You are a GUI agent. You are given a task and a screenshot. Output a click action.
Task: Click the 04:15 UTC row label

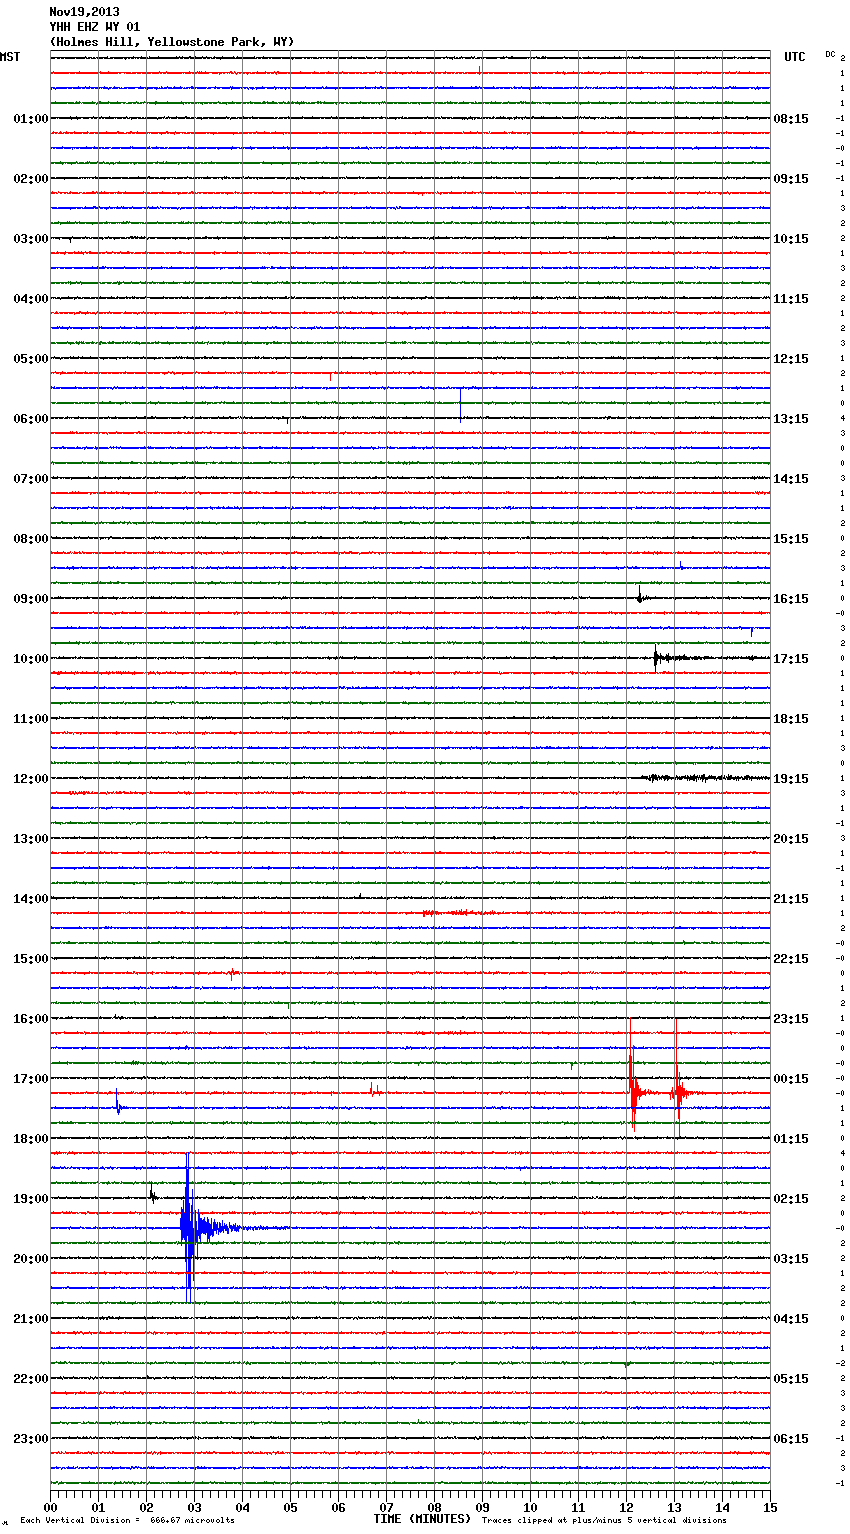pyautogui.click(x=791, y=1319)
